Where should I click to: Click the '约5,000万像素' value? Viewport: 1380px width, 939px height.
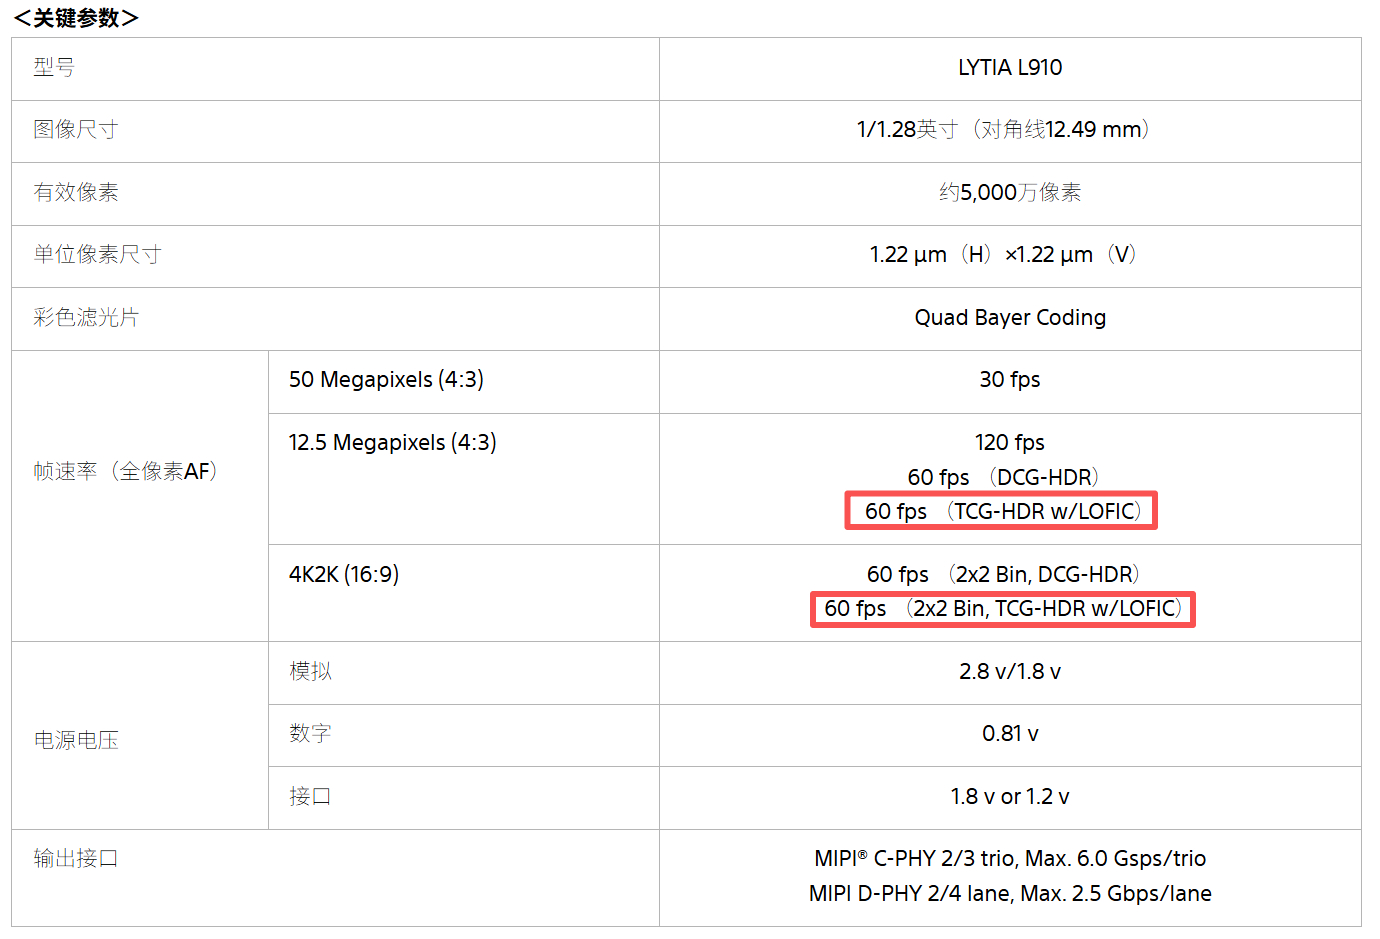[x=1010, y=192]
